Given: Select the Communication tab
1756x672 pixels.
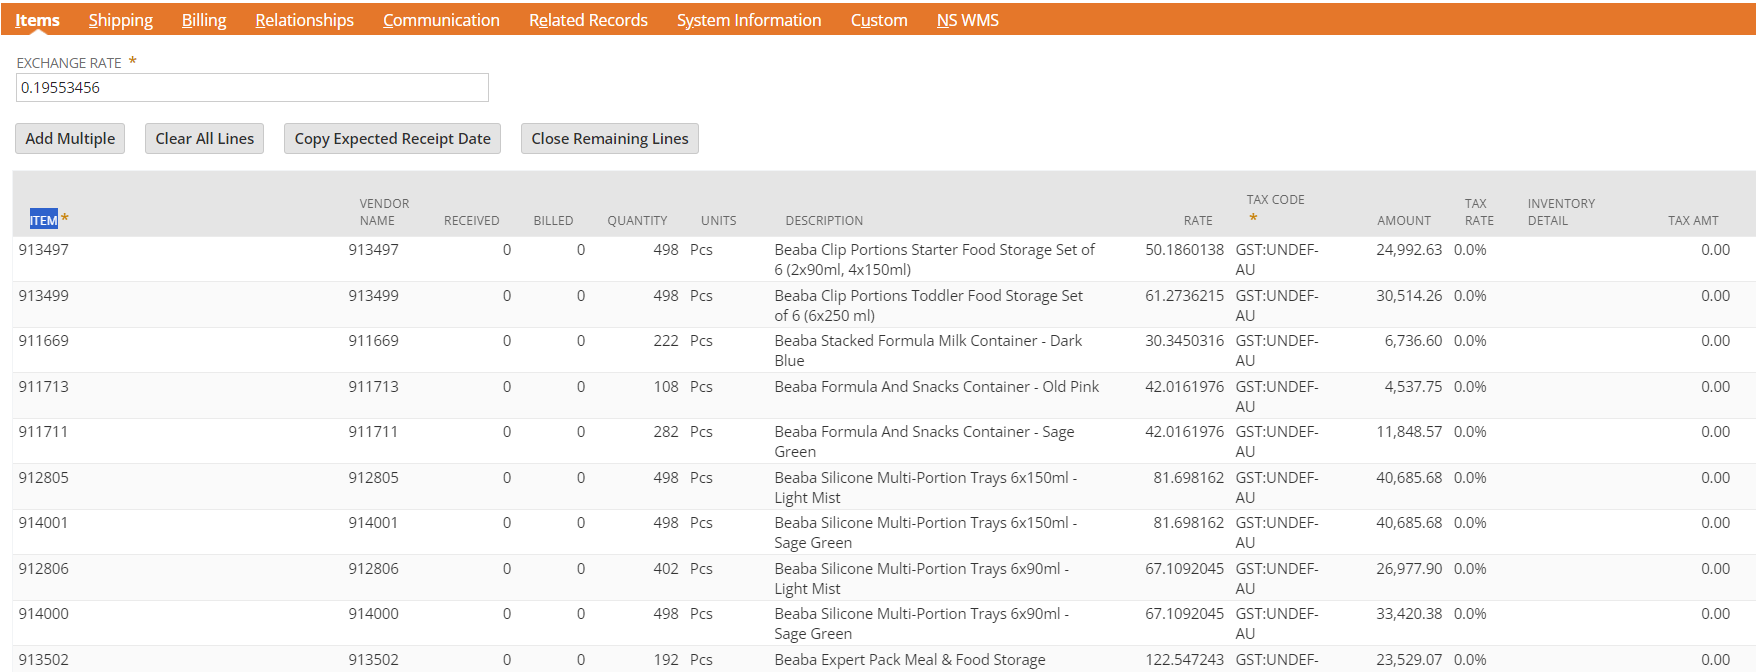Looking at the screenshot, I should [x=441, y=20].
